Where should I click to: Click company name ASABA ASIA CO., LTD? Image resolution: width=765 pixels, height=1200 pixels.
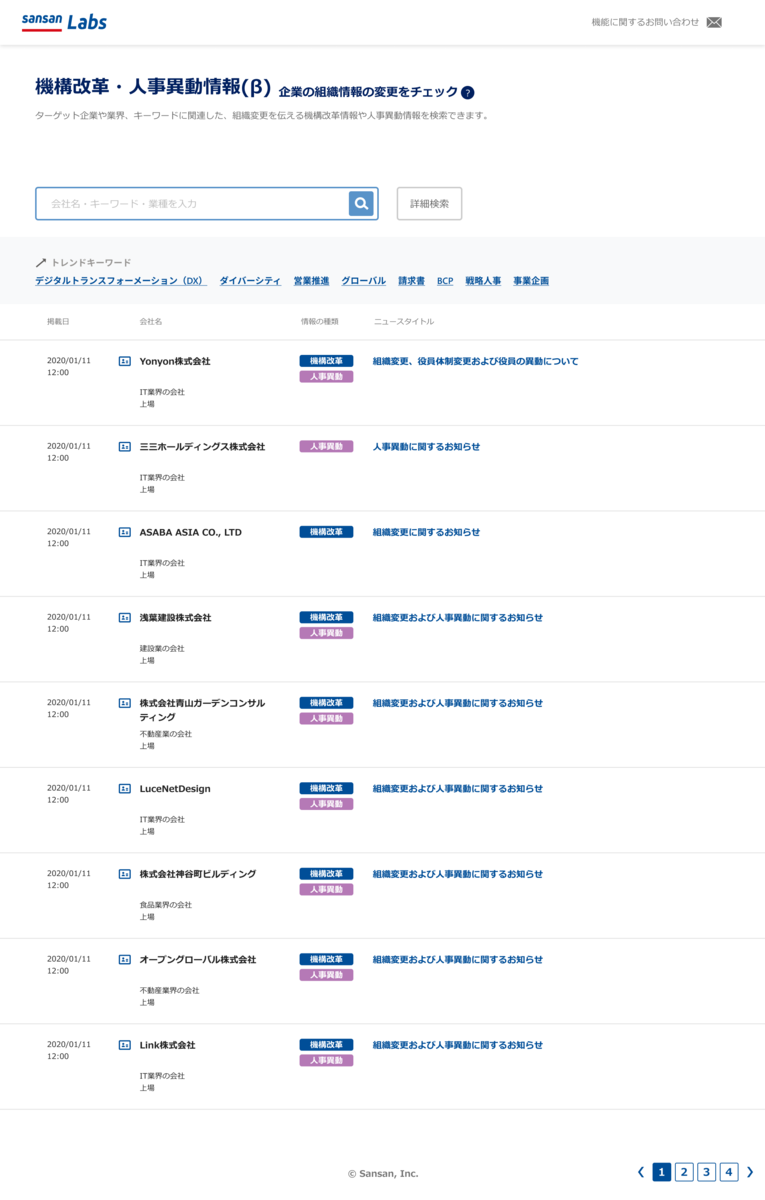click(x=190, y=532)
